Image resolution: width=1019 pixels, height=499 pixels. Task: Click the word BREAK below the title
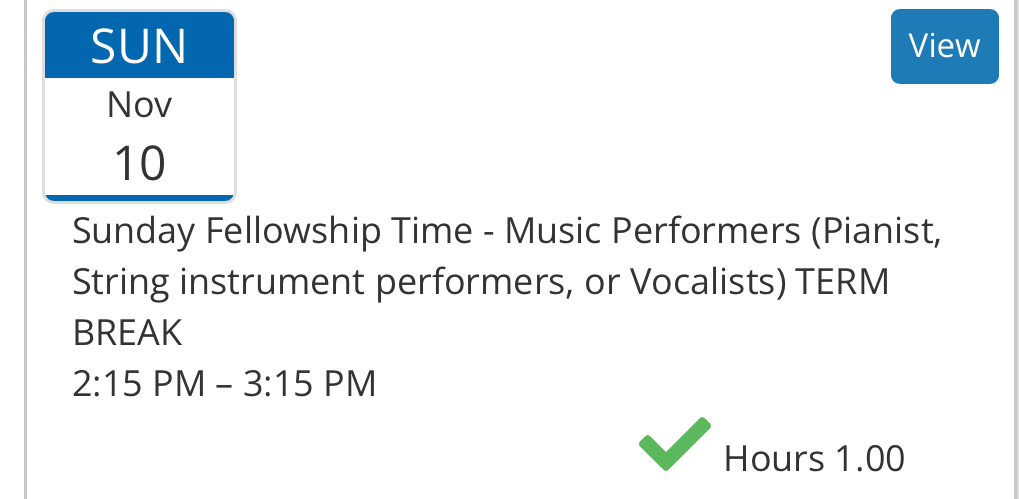point(128,333)
